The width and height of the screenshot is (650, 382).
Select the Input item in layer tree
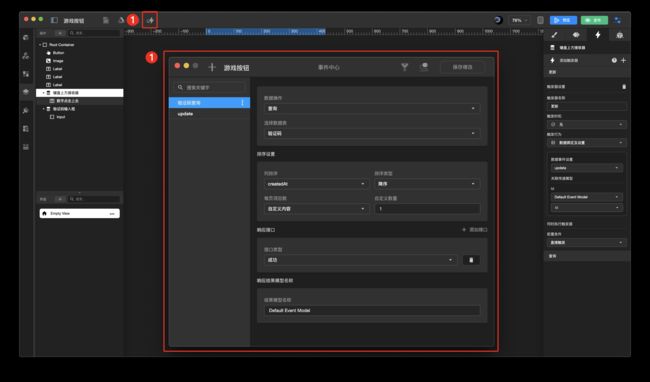click(x=61, y=117)
